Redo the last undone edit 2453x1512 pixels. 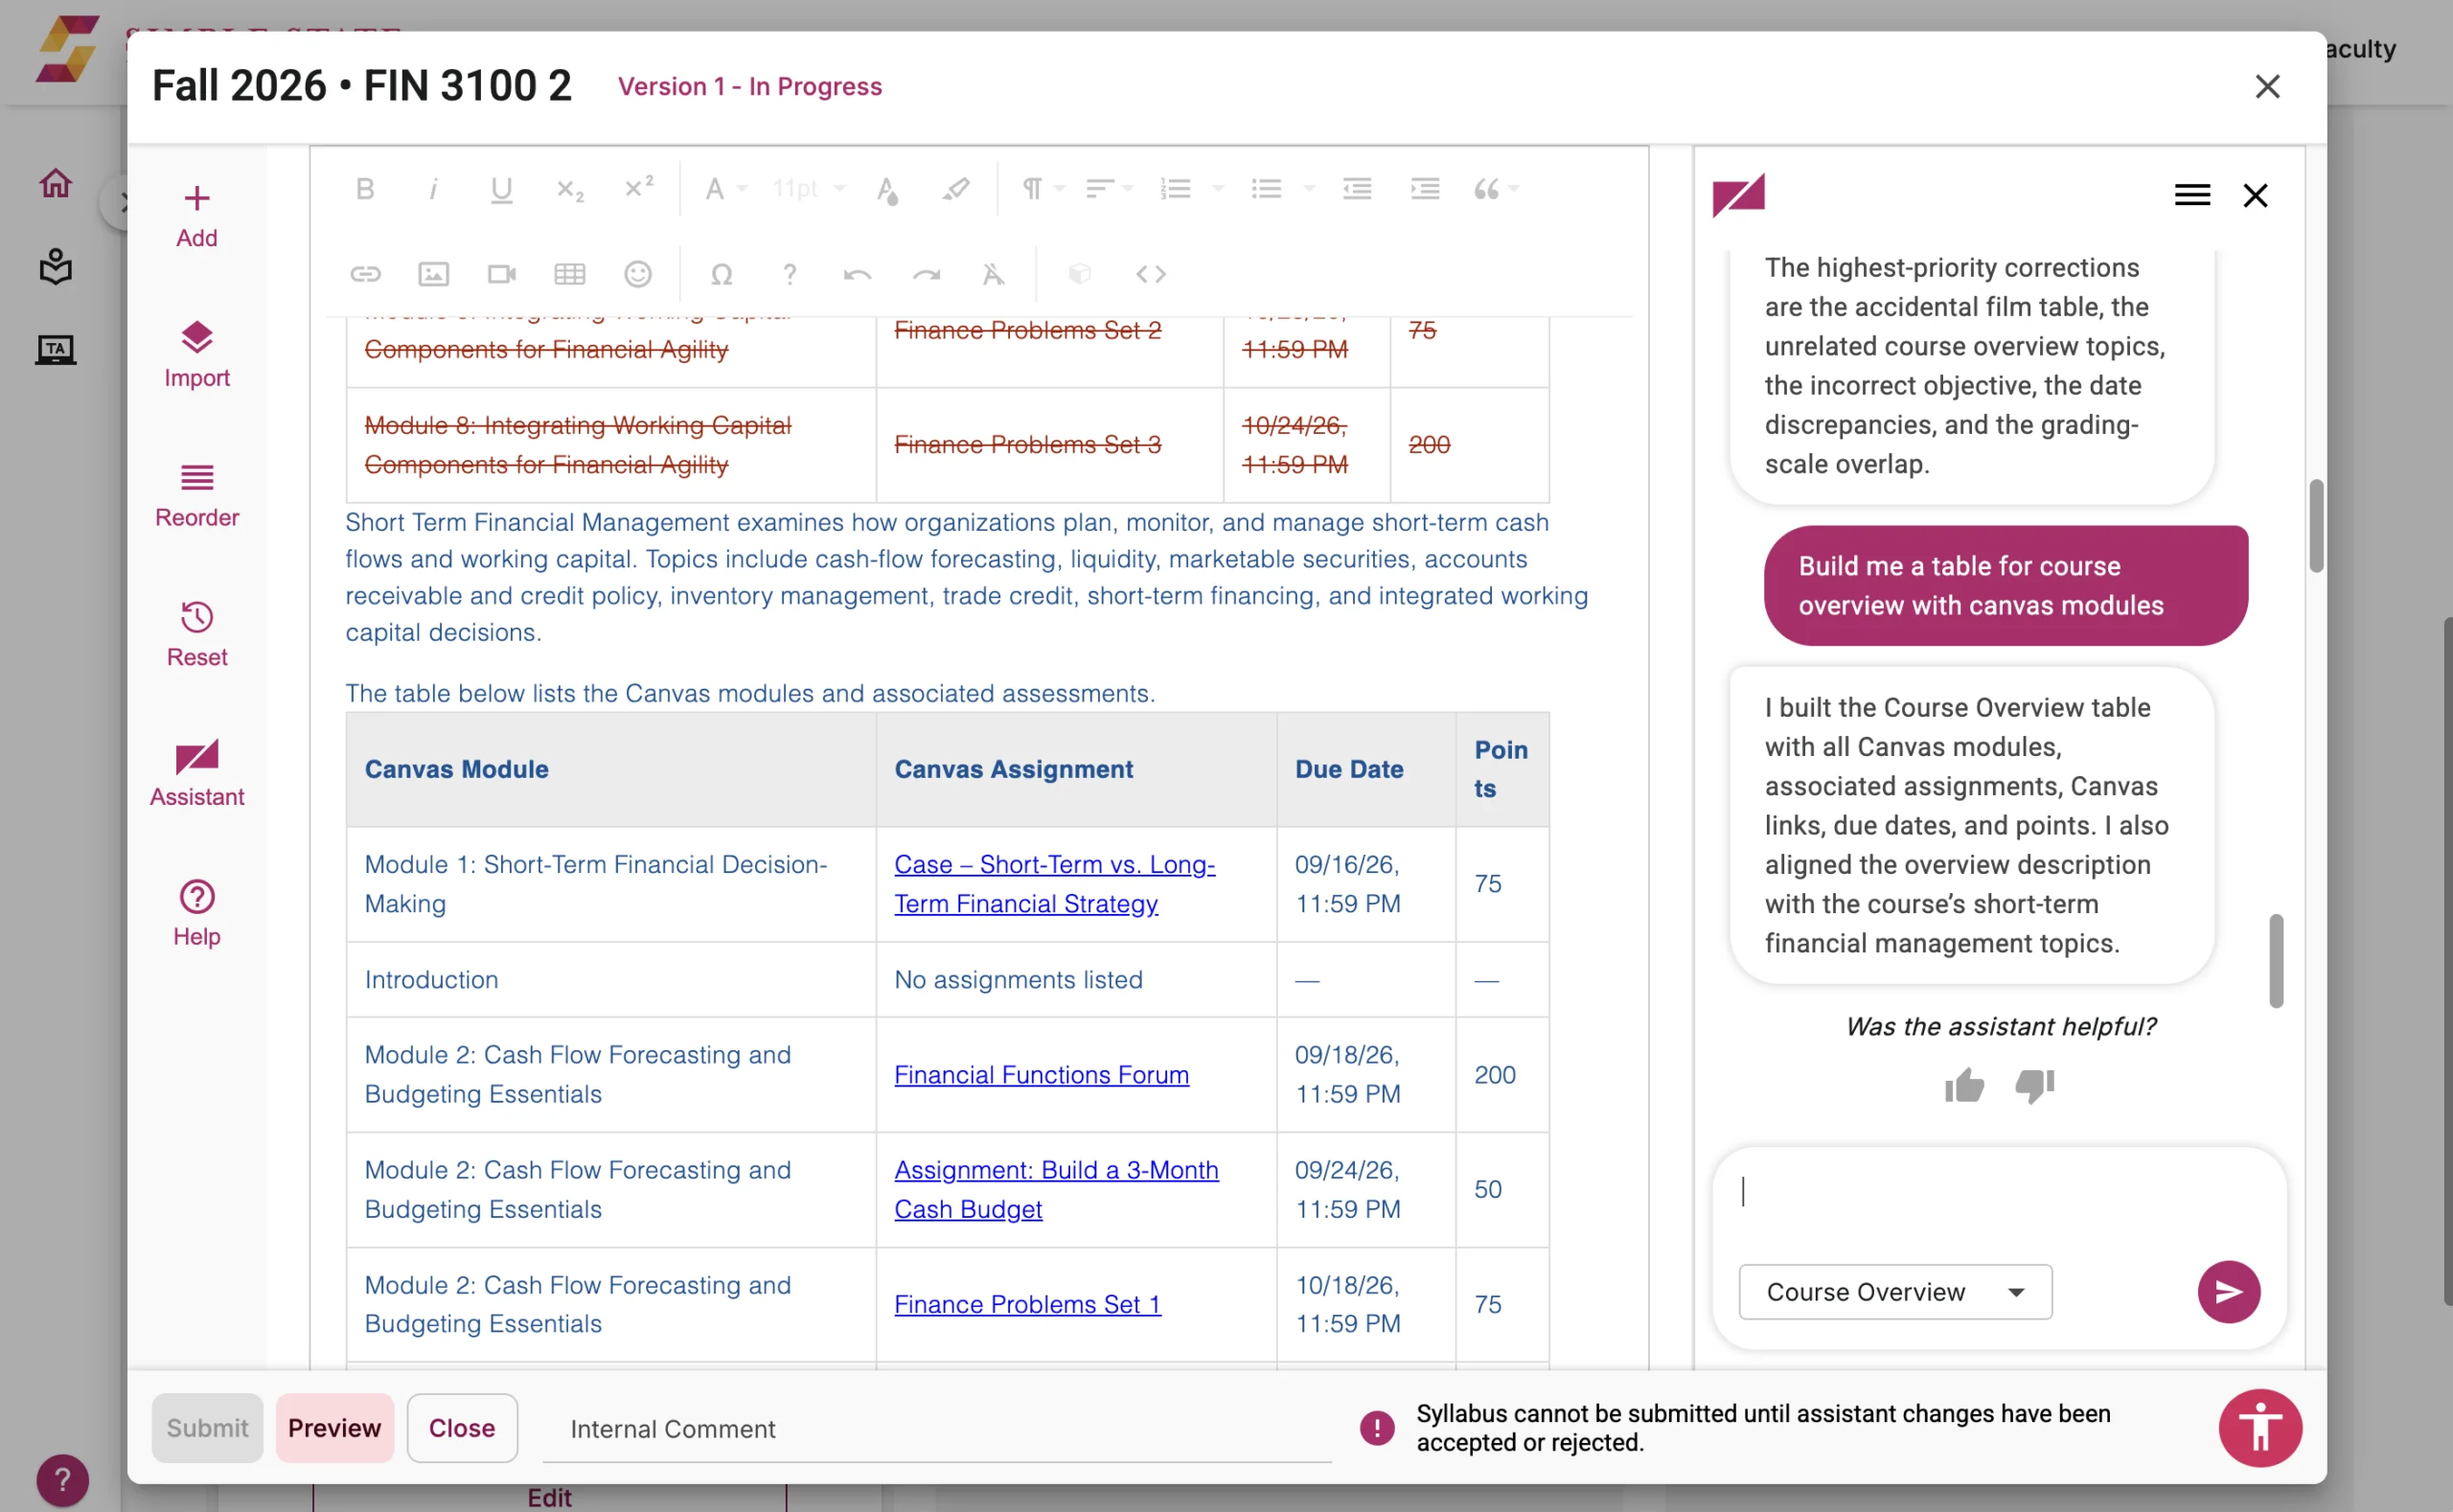coord(926,274)
